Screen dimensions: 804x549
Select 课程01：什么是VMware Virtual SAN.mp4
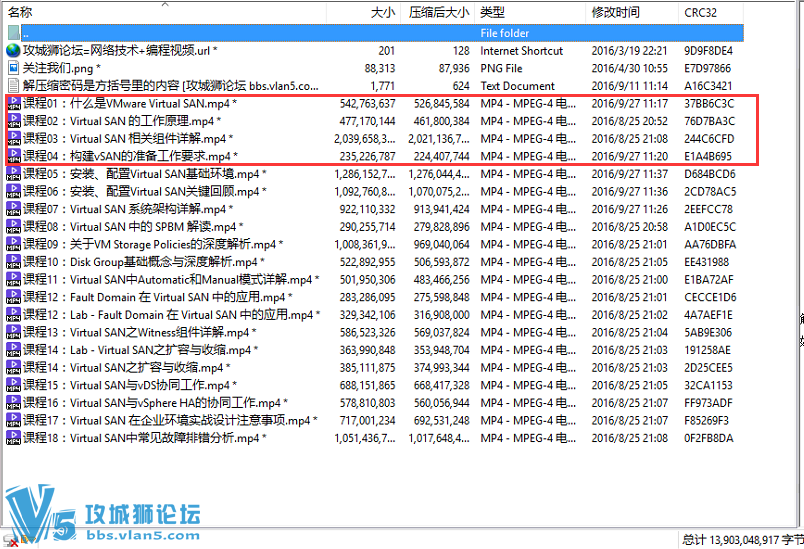130,104
